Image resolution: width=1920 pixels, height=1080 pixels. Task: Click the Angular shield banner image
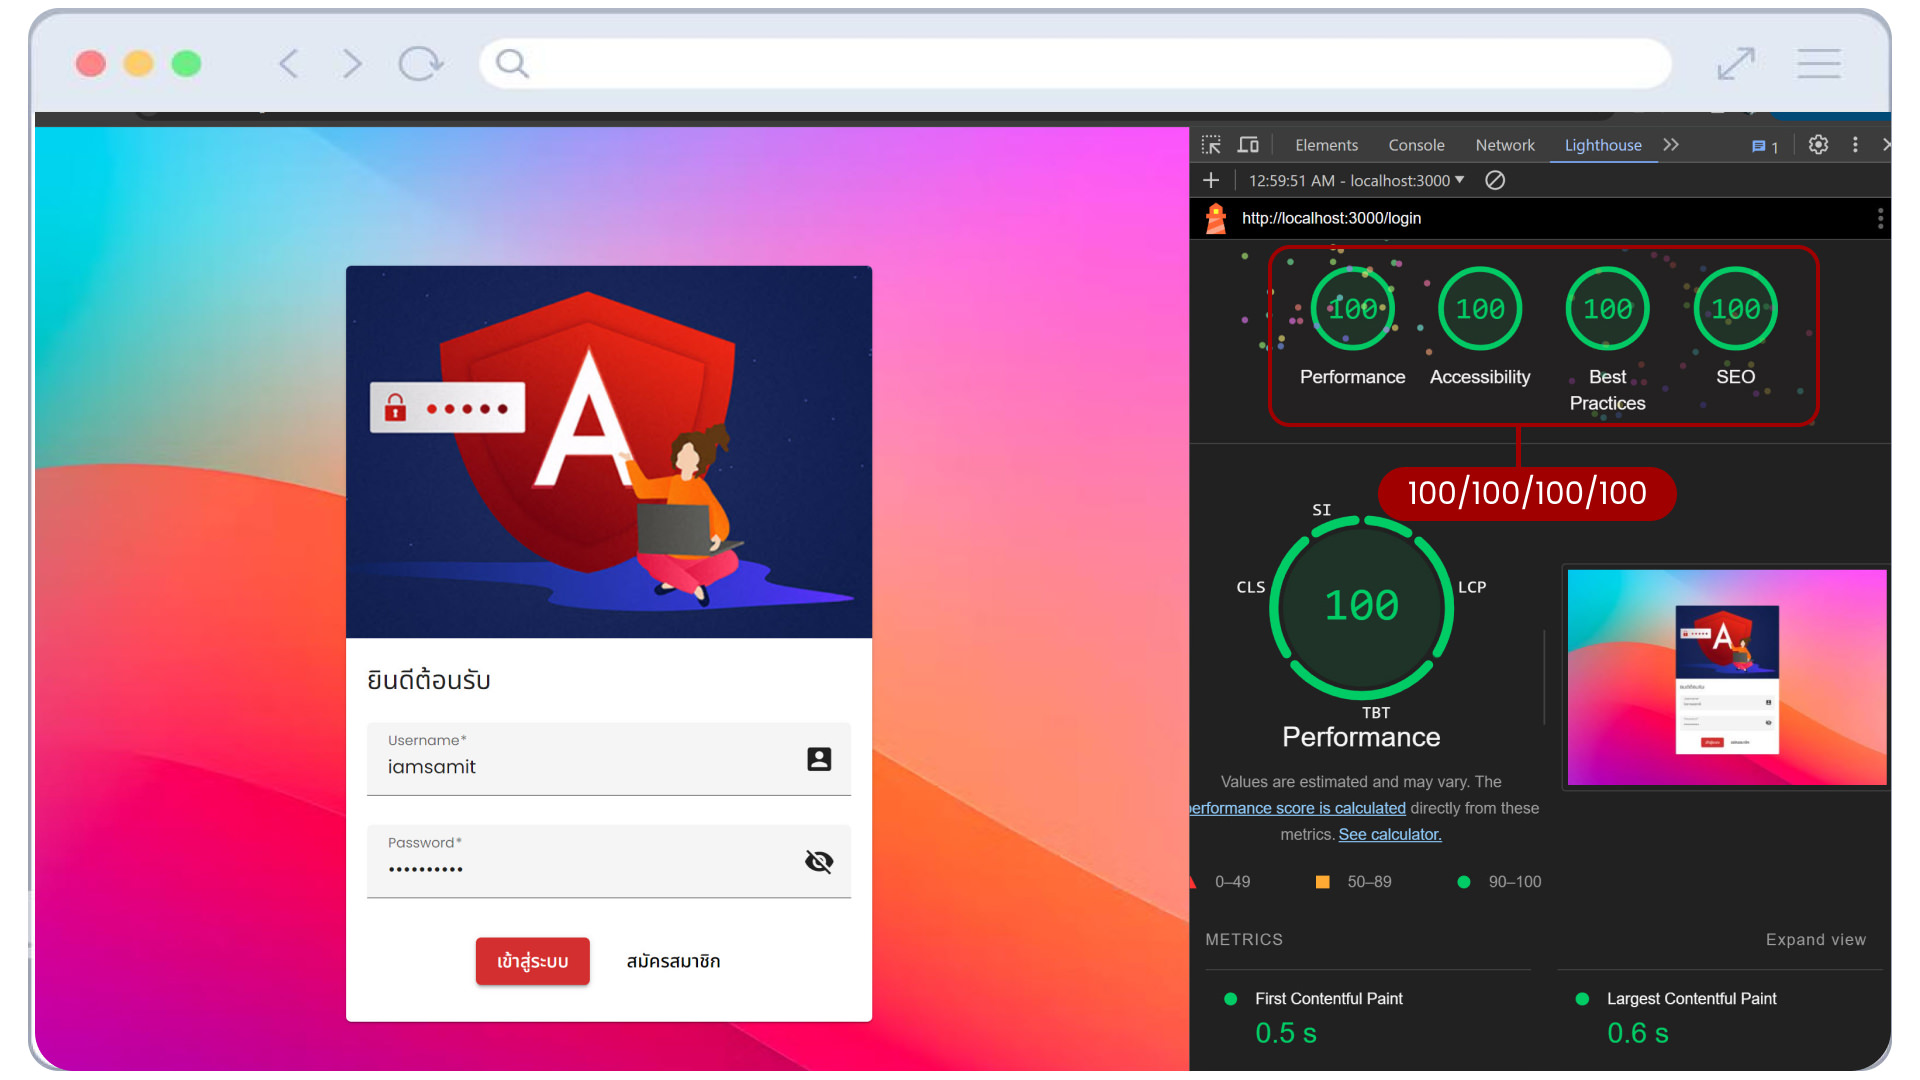[608, 452]
